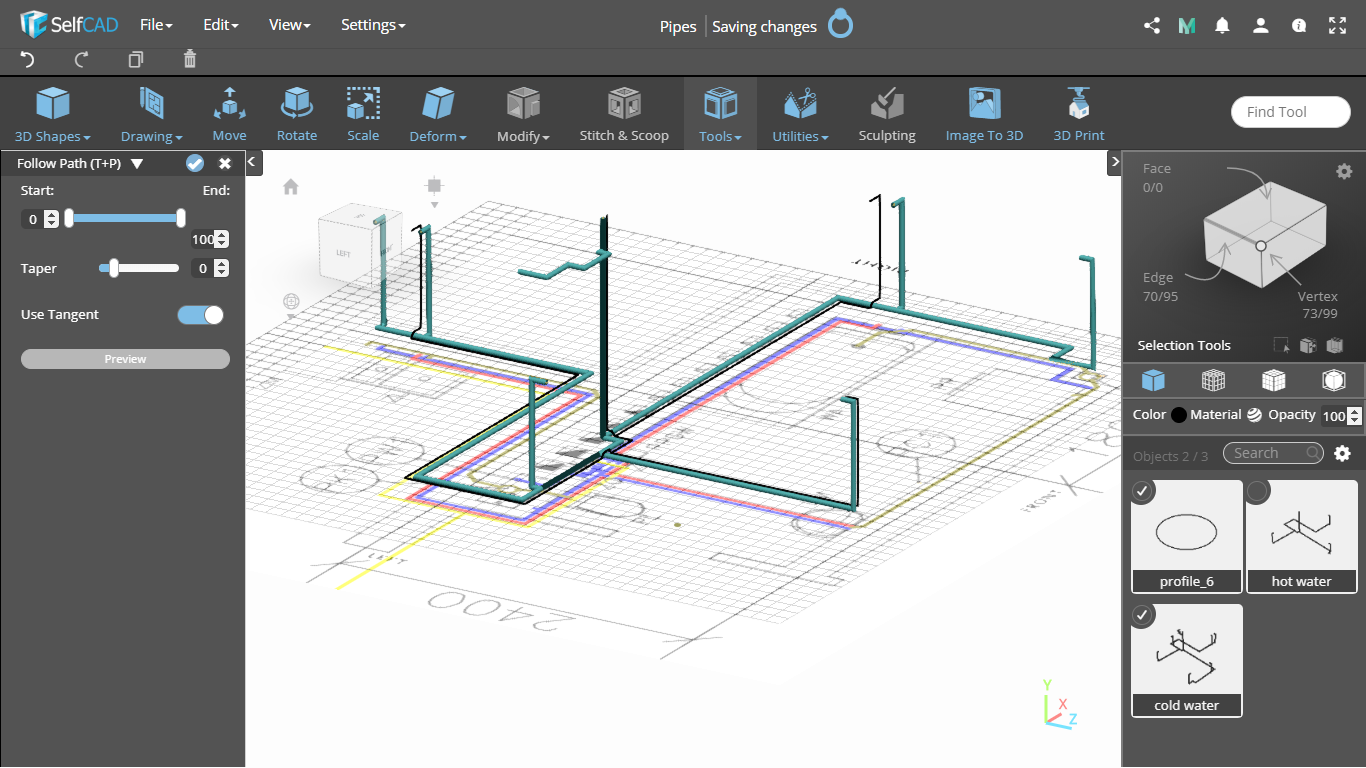Expand the Follow Path title dropdown arrow
Screen dimensions: 1366x768
137,164
